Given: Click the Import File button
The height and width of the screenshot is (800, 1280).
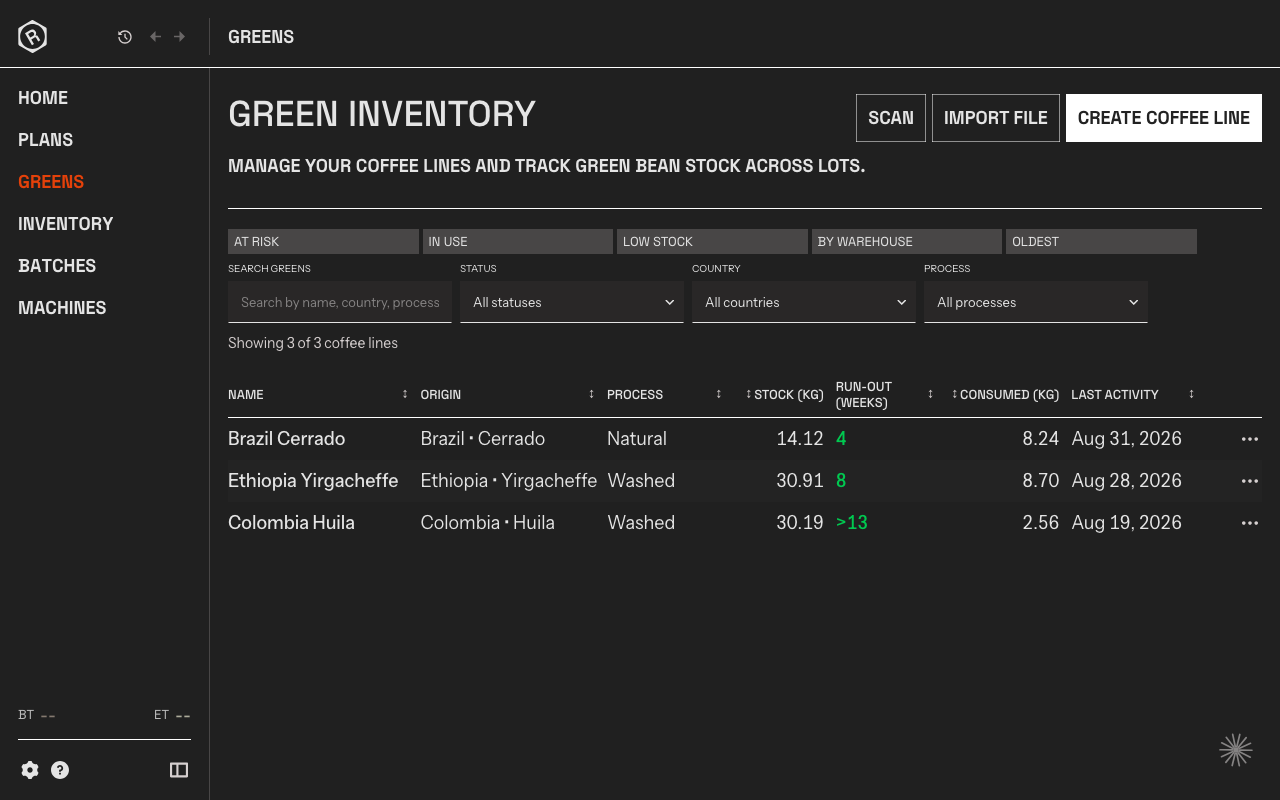Looking at the screenshot, I should pos(996,118).
